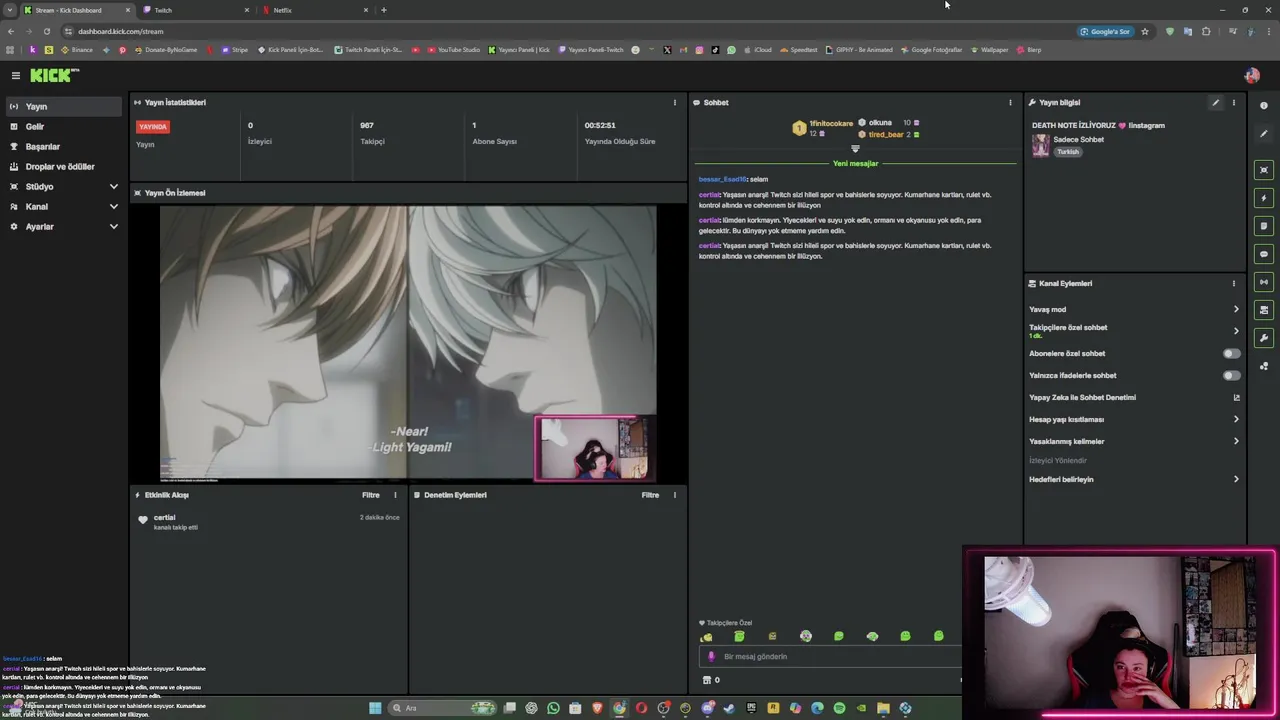This screenshot has height=720, width=1280.
Task: Select Droplar ve ödüller in sidebar
Action: coord(64,166)
